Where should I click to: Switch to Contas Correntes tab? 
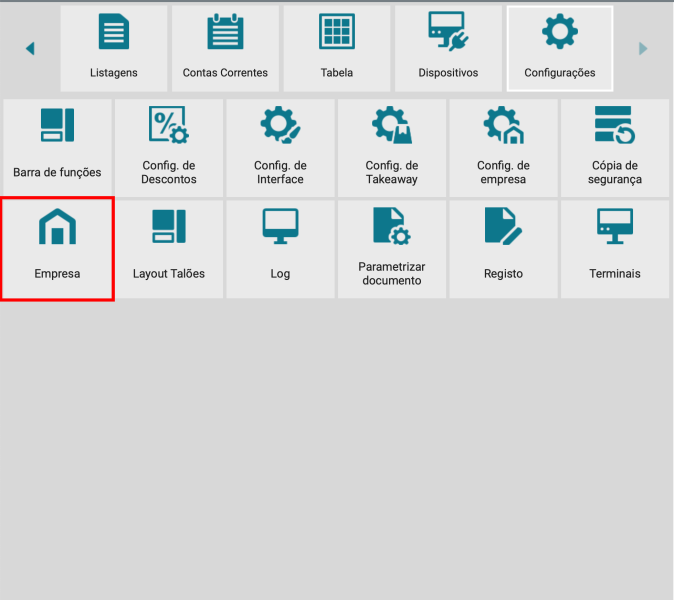click(x=225, y=48)
